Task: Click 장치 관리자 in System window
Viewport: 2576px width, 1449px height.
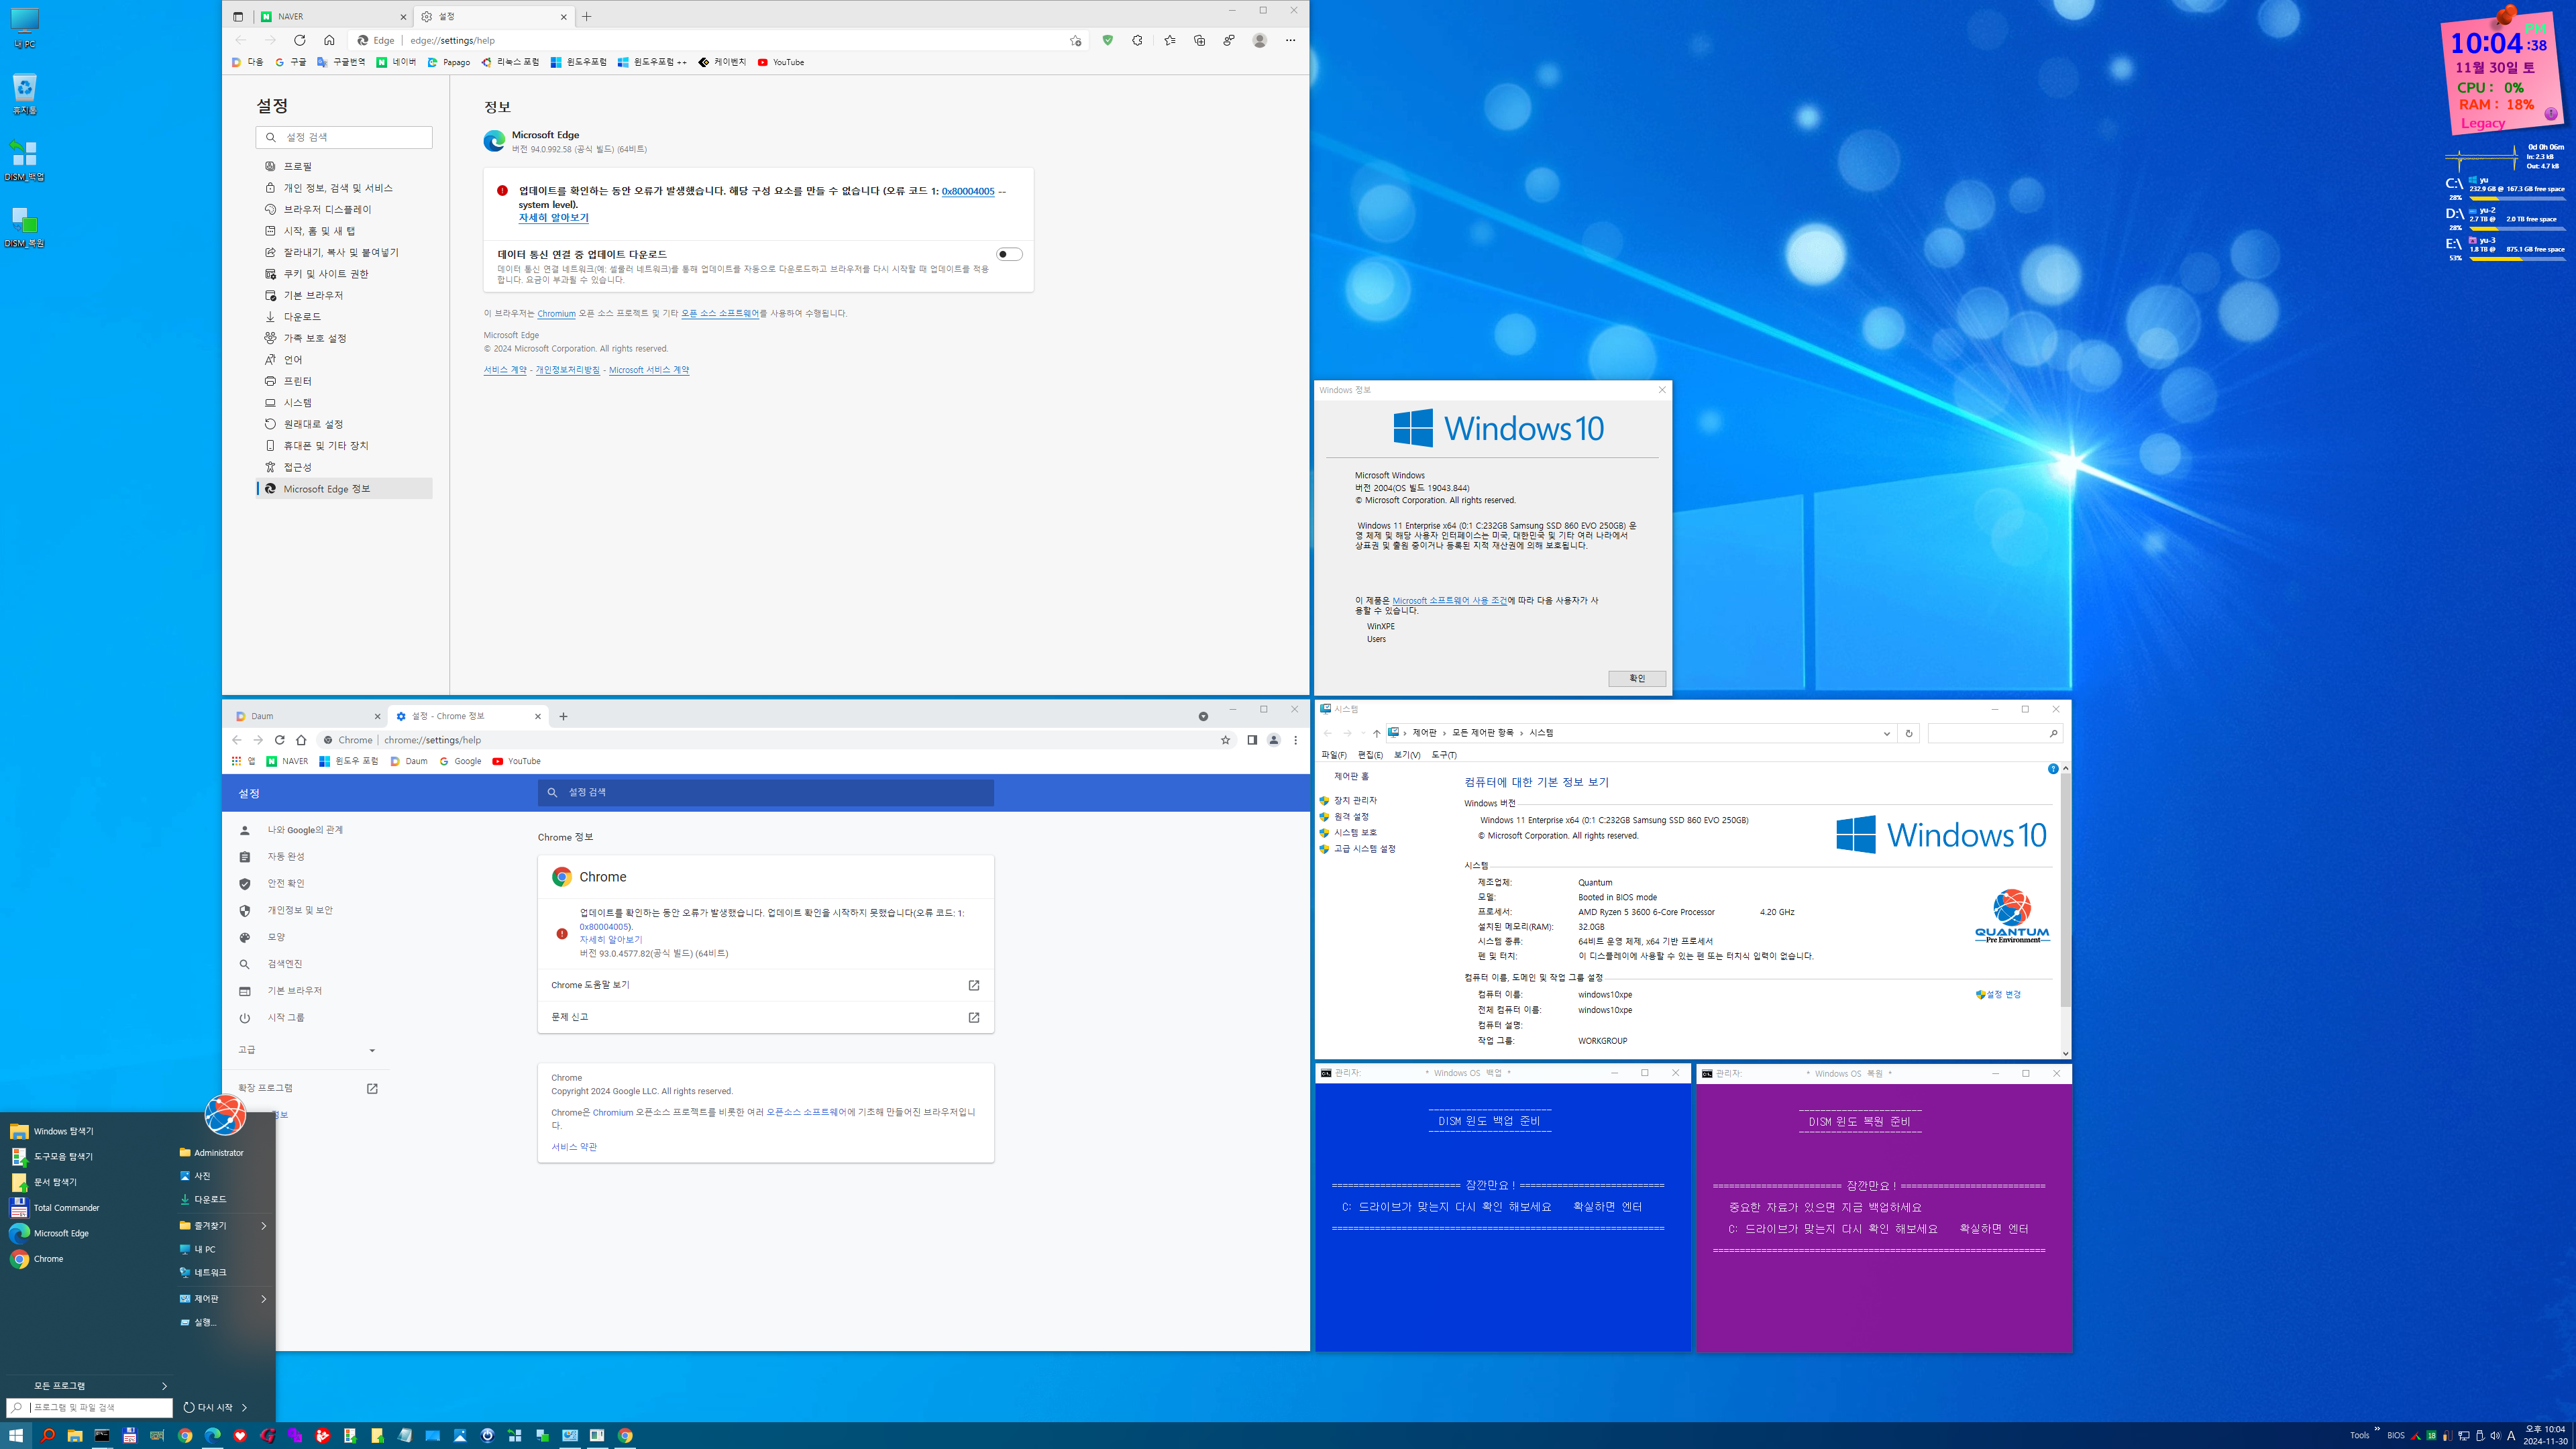Action: [x=1355, y=800]
